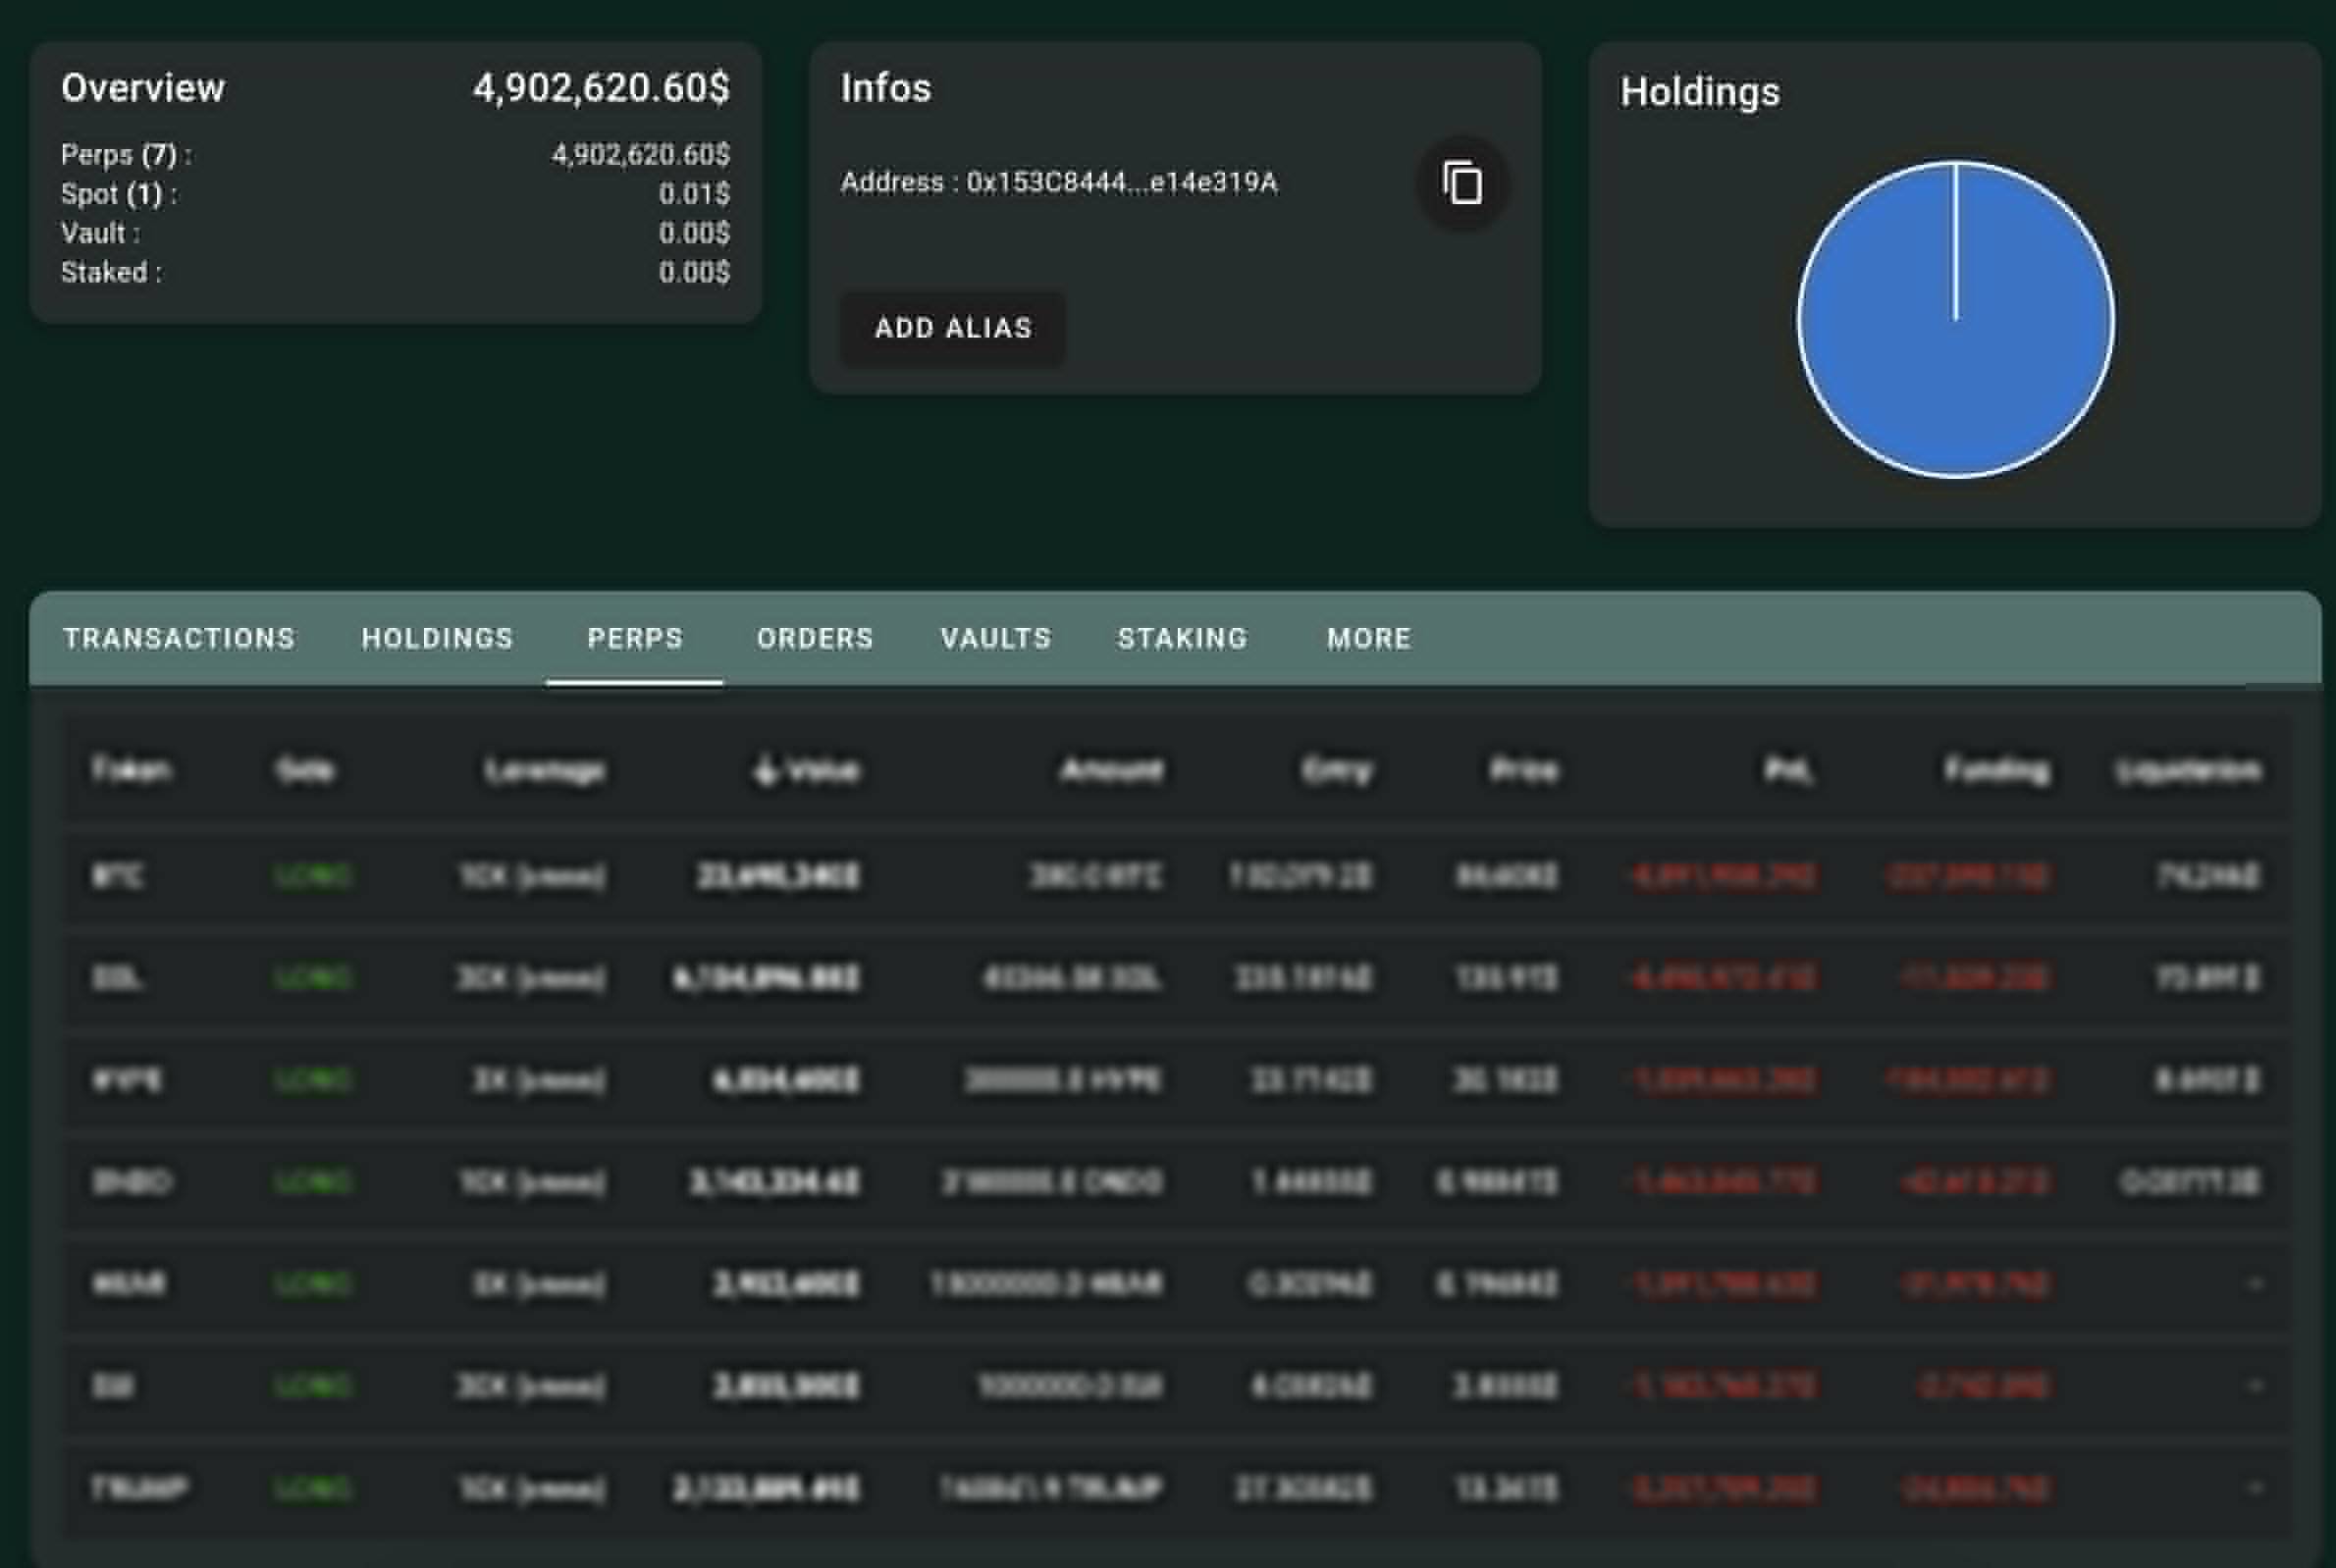Sort positions by the PnL column header
The width and height of the screenshot is (2336, 1568).
point(1788,770)
